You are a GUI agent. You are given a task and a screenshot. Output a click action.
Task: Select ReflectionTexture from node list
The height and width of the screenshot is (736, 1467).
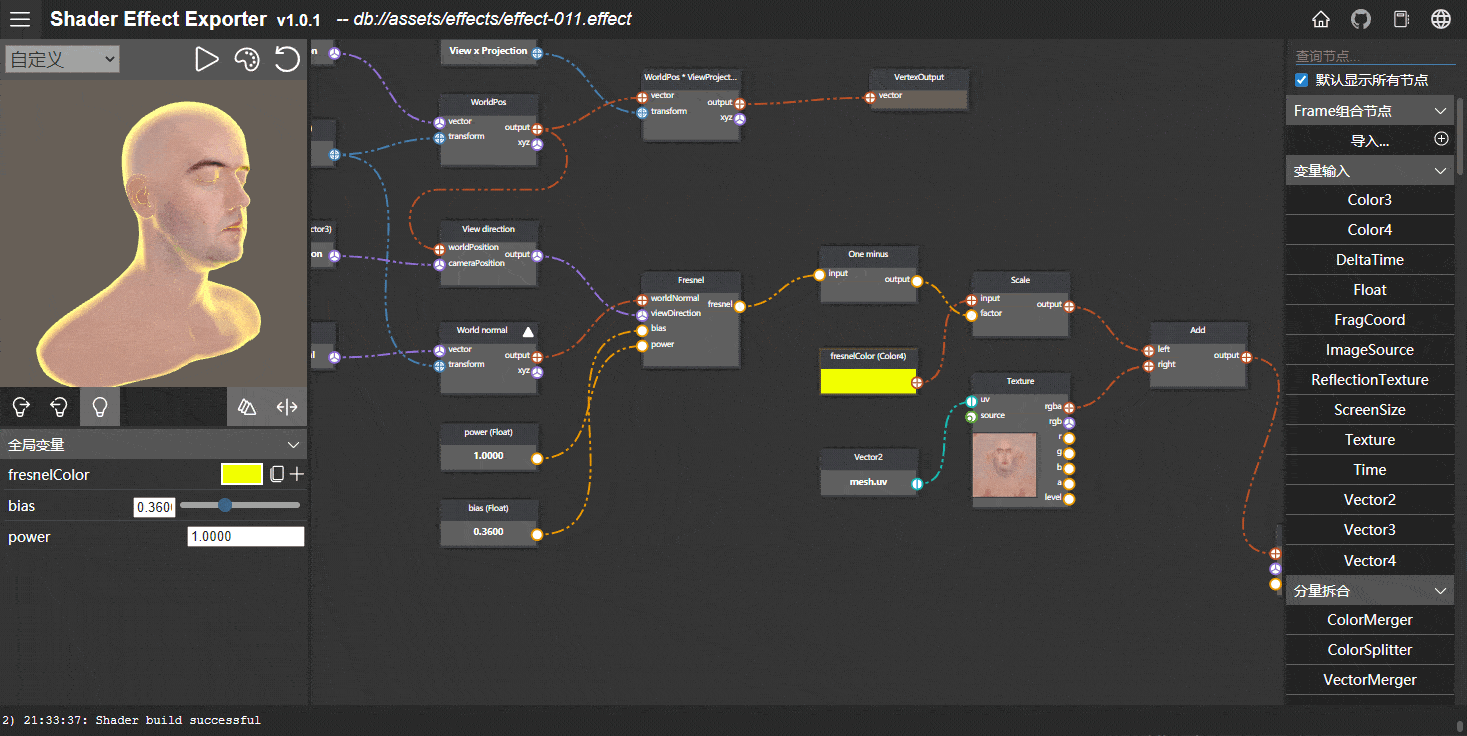pos(1369,380)
